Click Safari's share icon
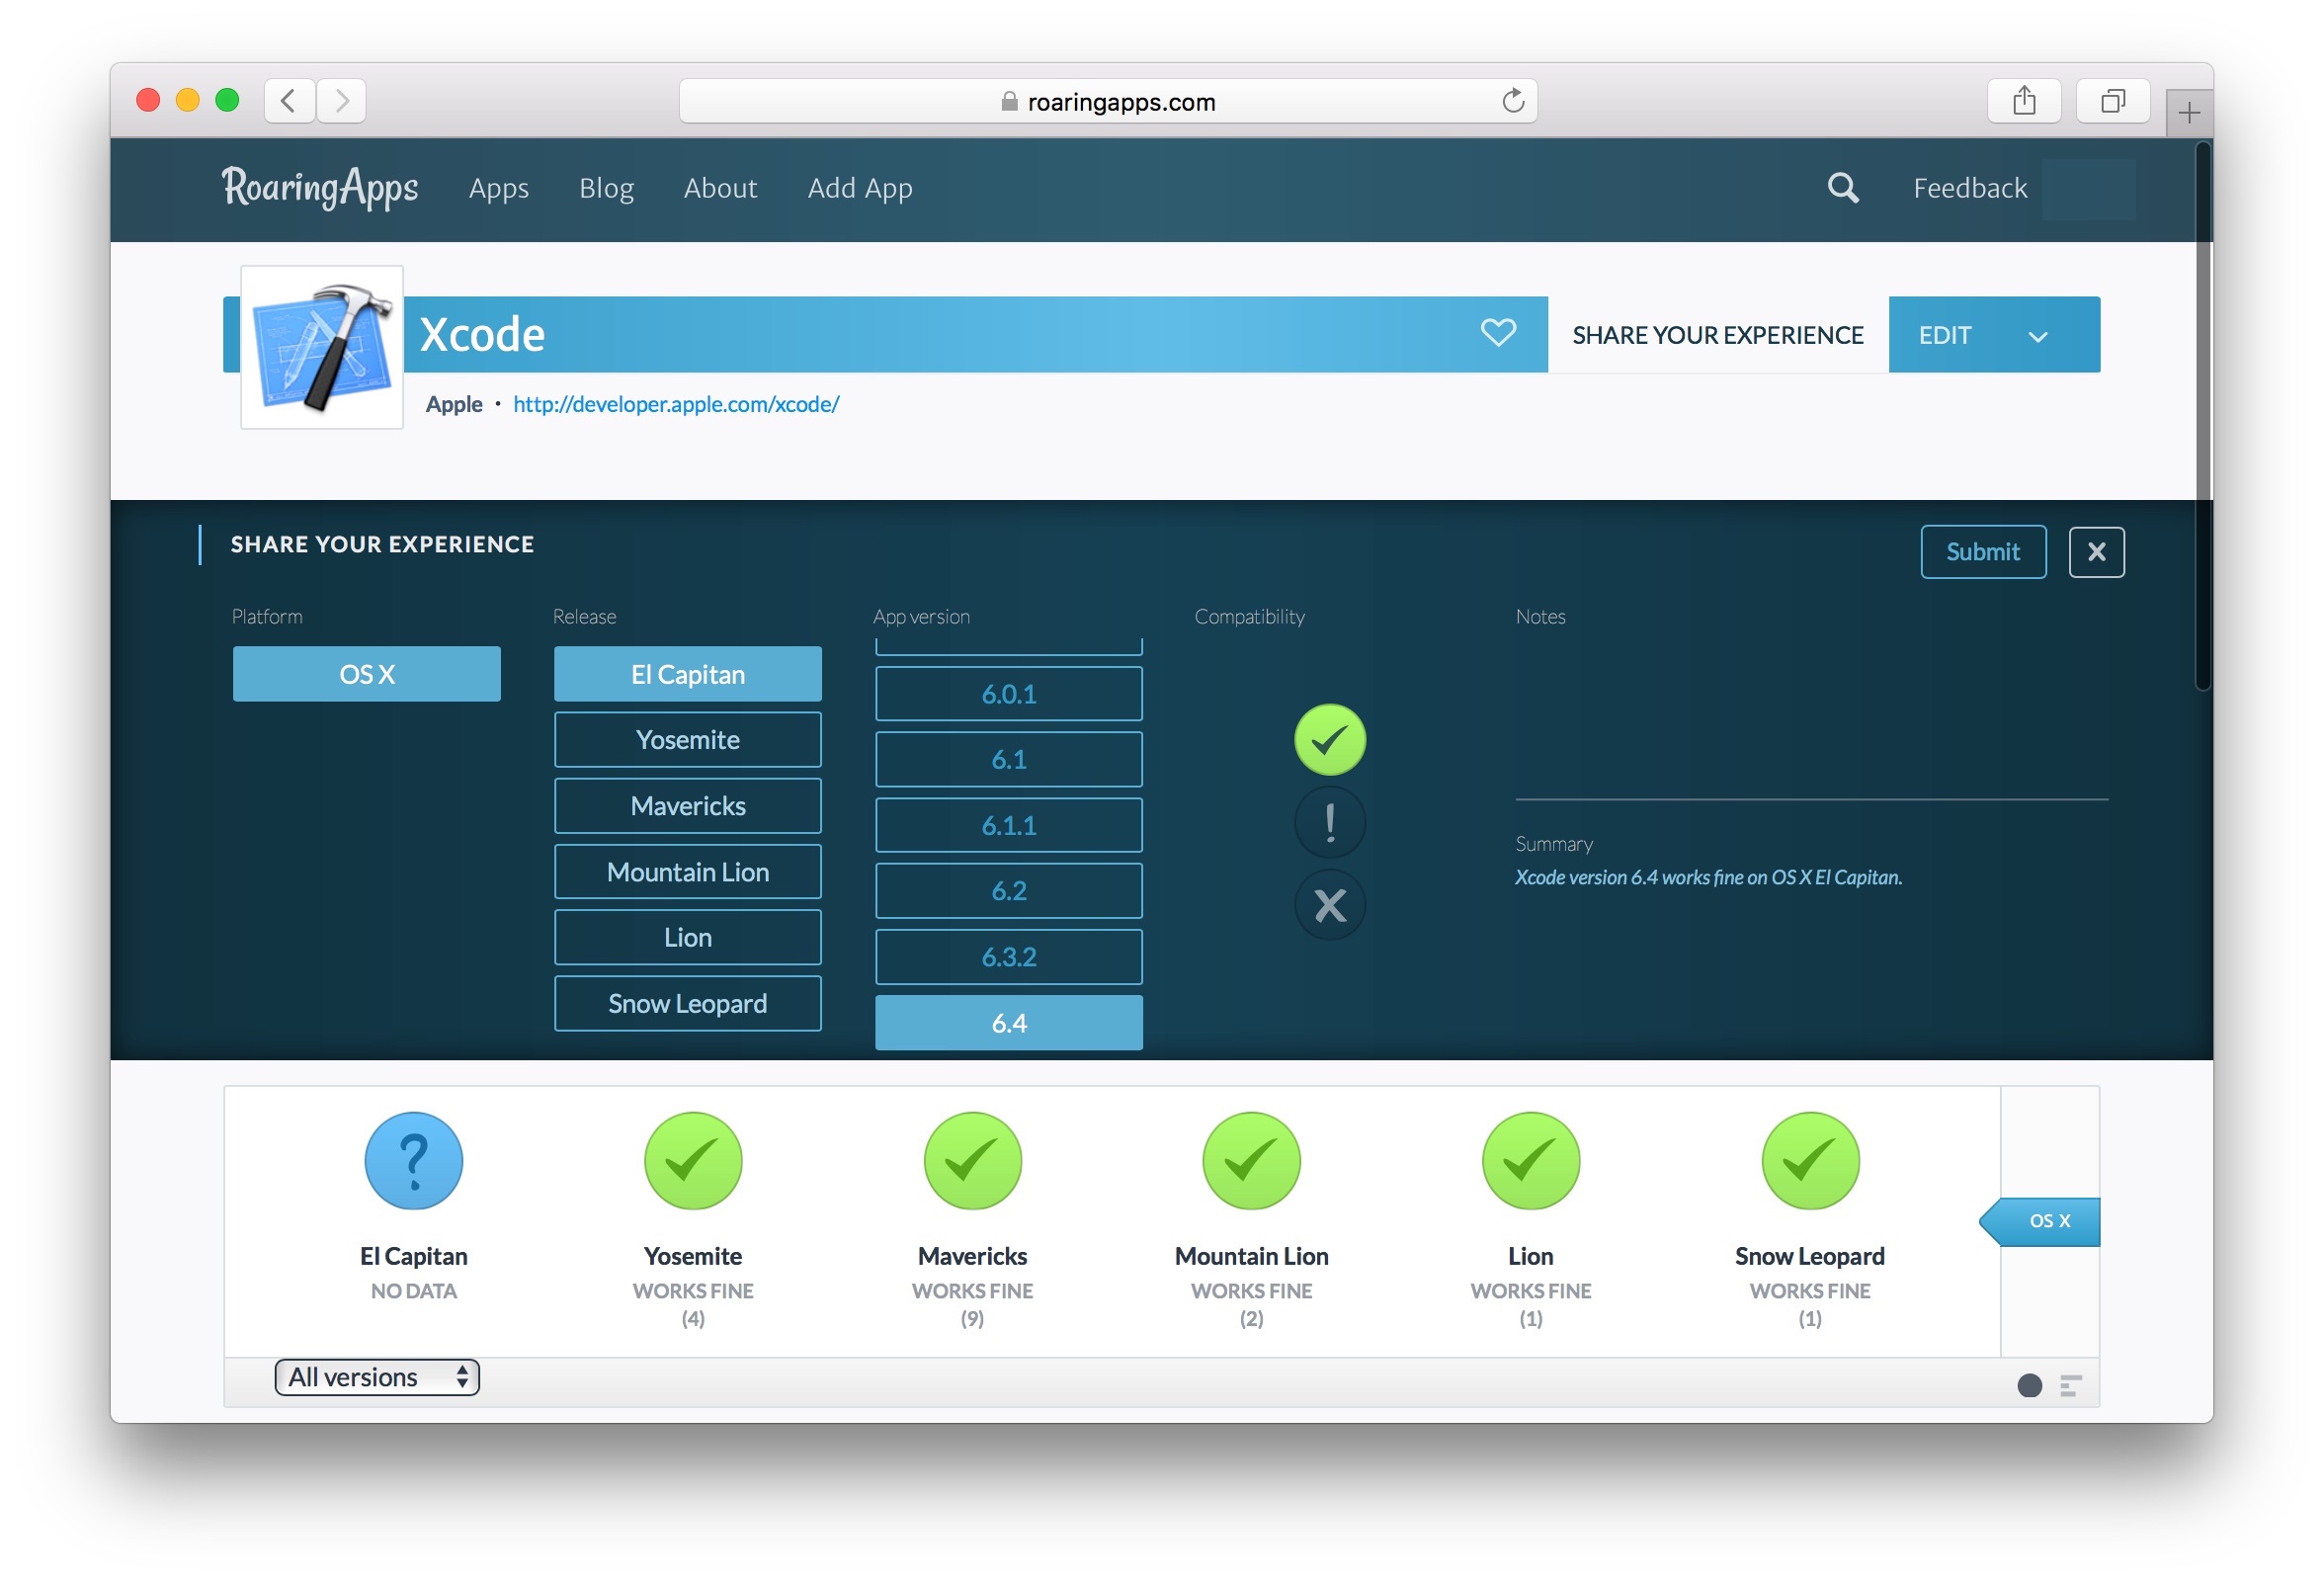The image size is (2324, 1581). 2023,101
